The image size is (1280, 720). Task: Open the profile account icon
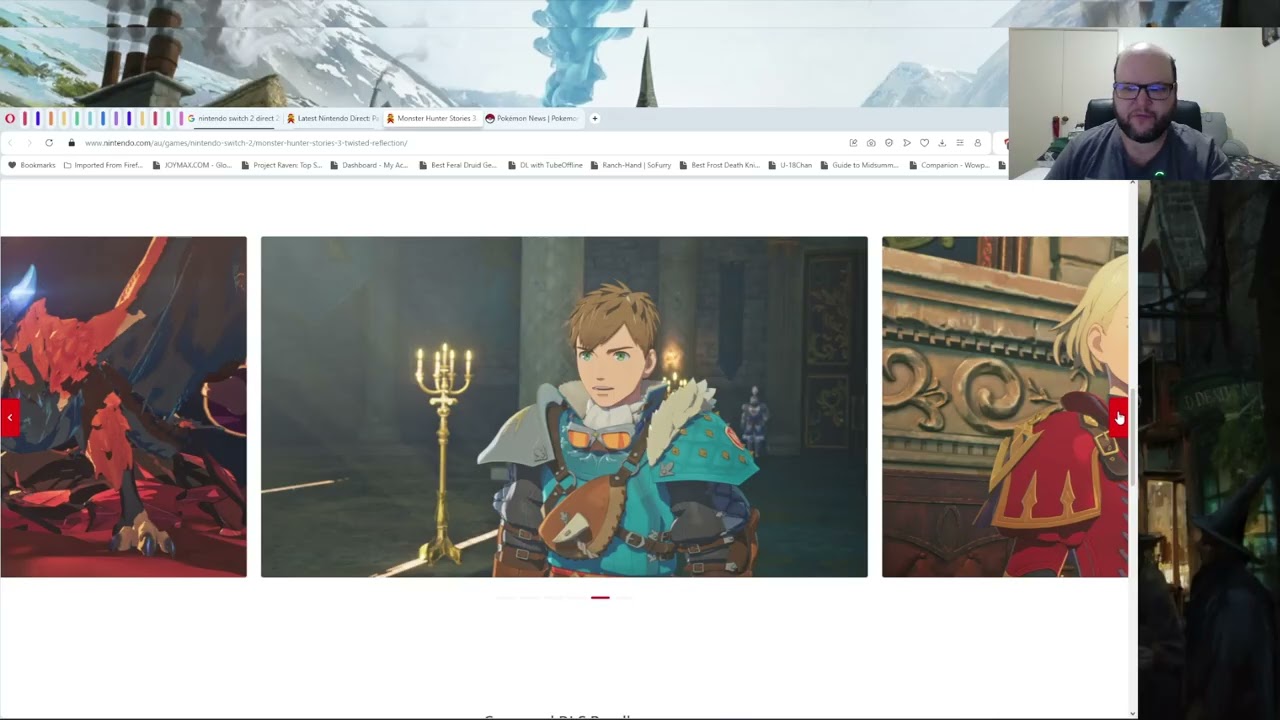[978, 143]
